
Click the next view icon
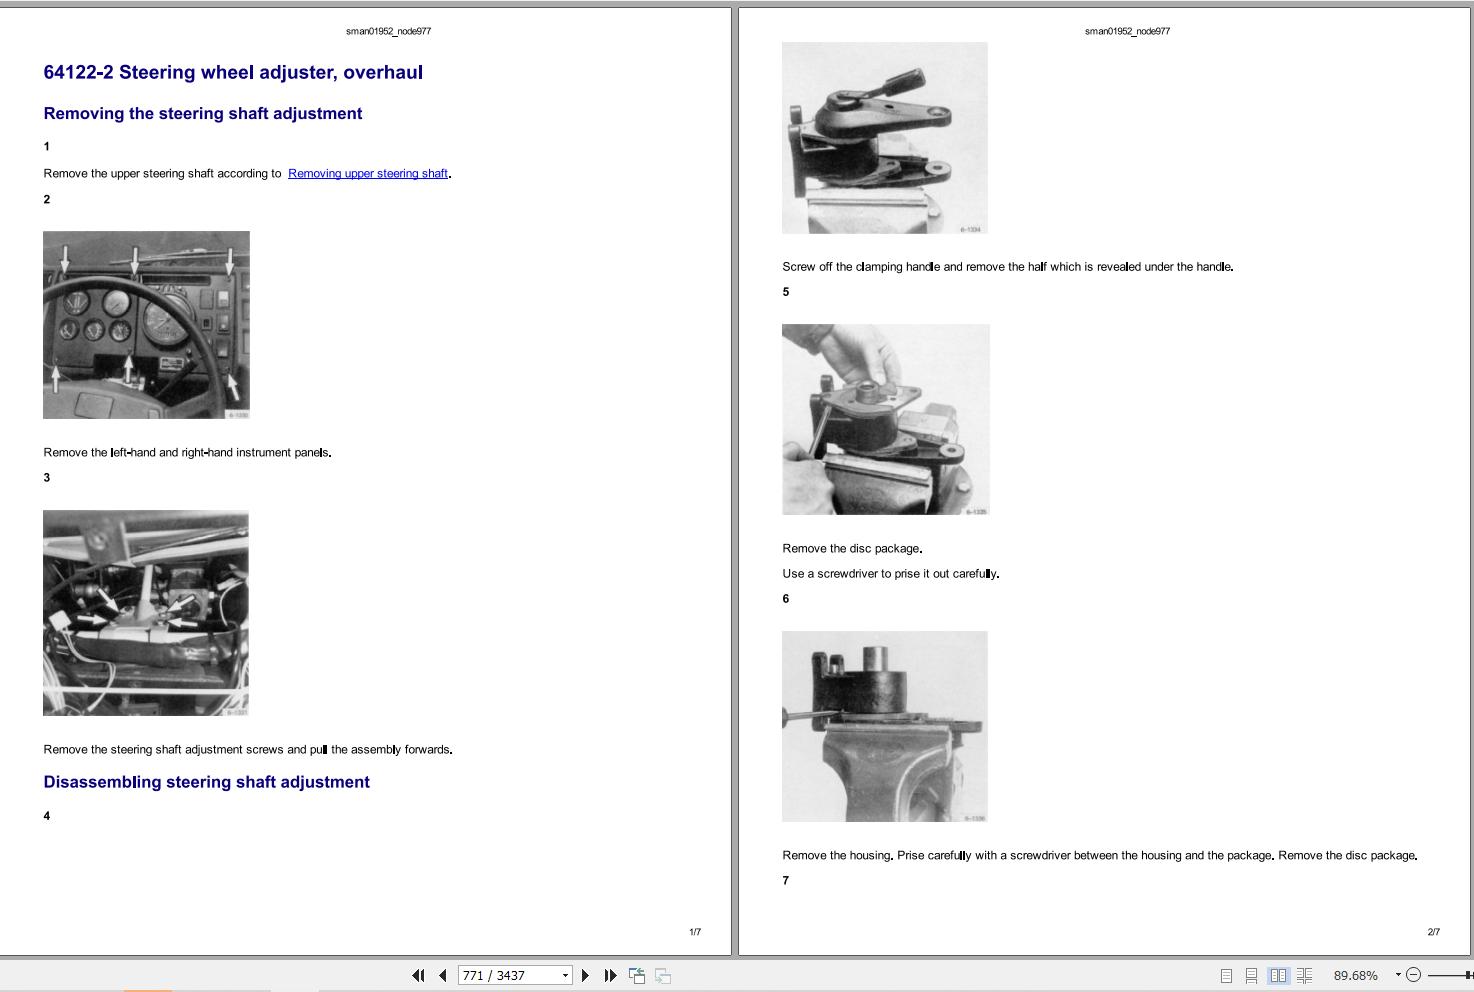click(662, 975)
